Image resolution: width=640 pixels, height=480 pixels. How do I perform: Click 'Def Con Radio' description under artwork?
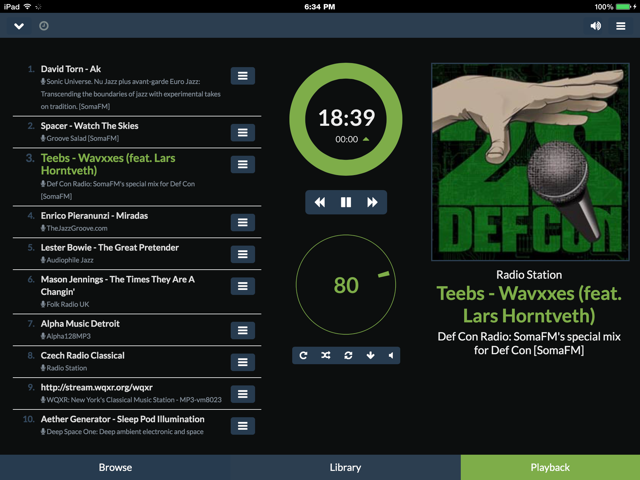529,343
